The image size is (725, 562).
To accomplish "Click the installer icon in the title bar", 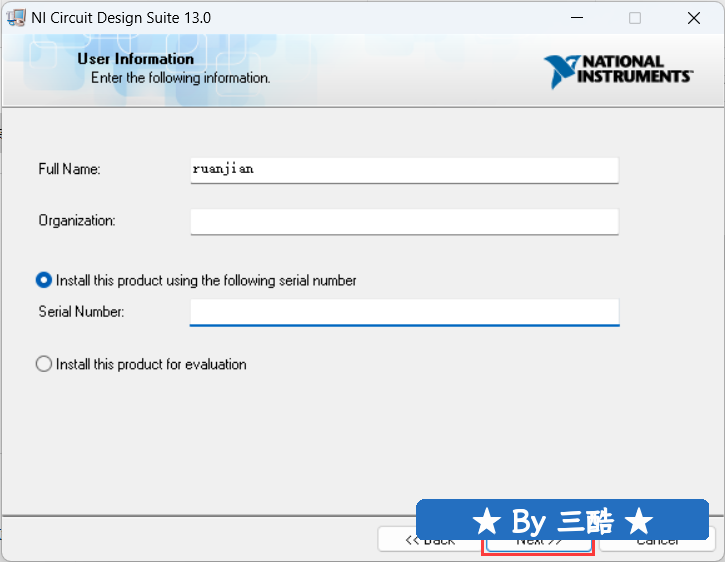I will 16,18.
